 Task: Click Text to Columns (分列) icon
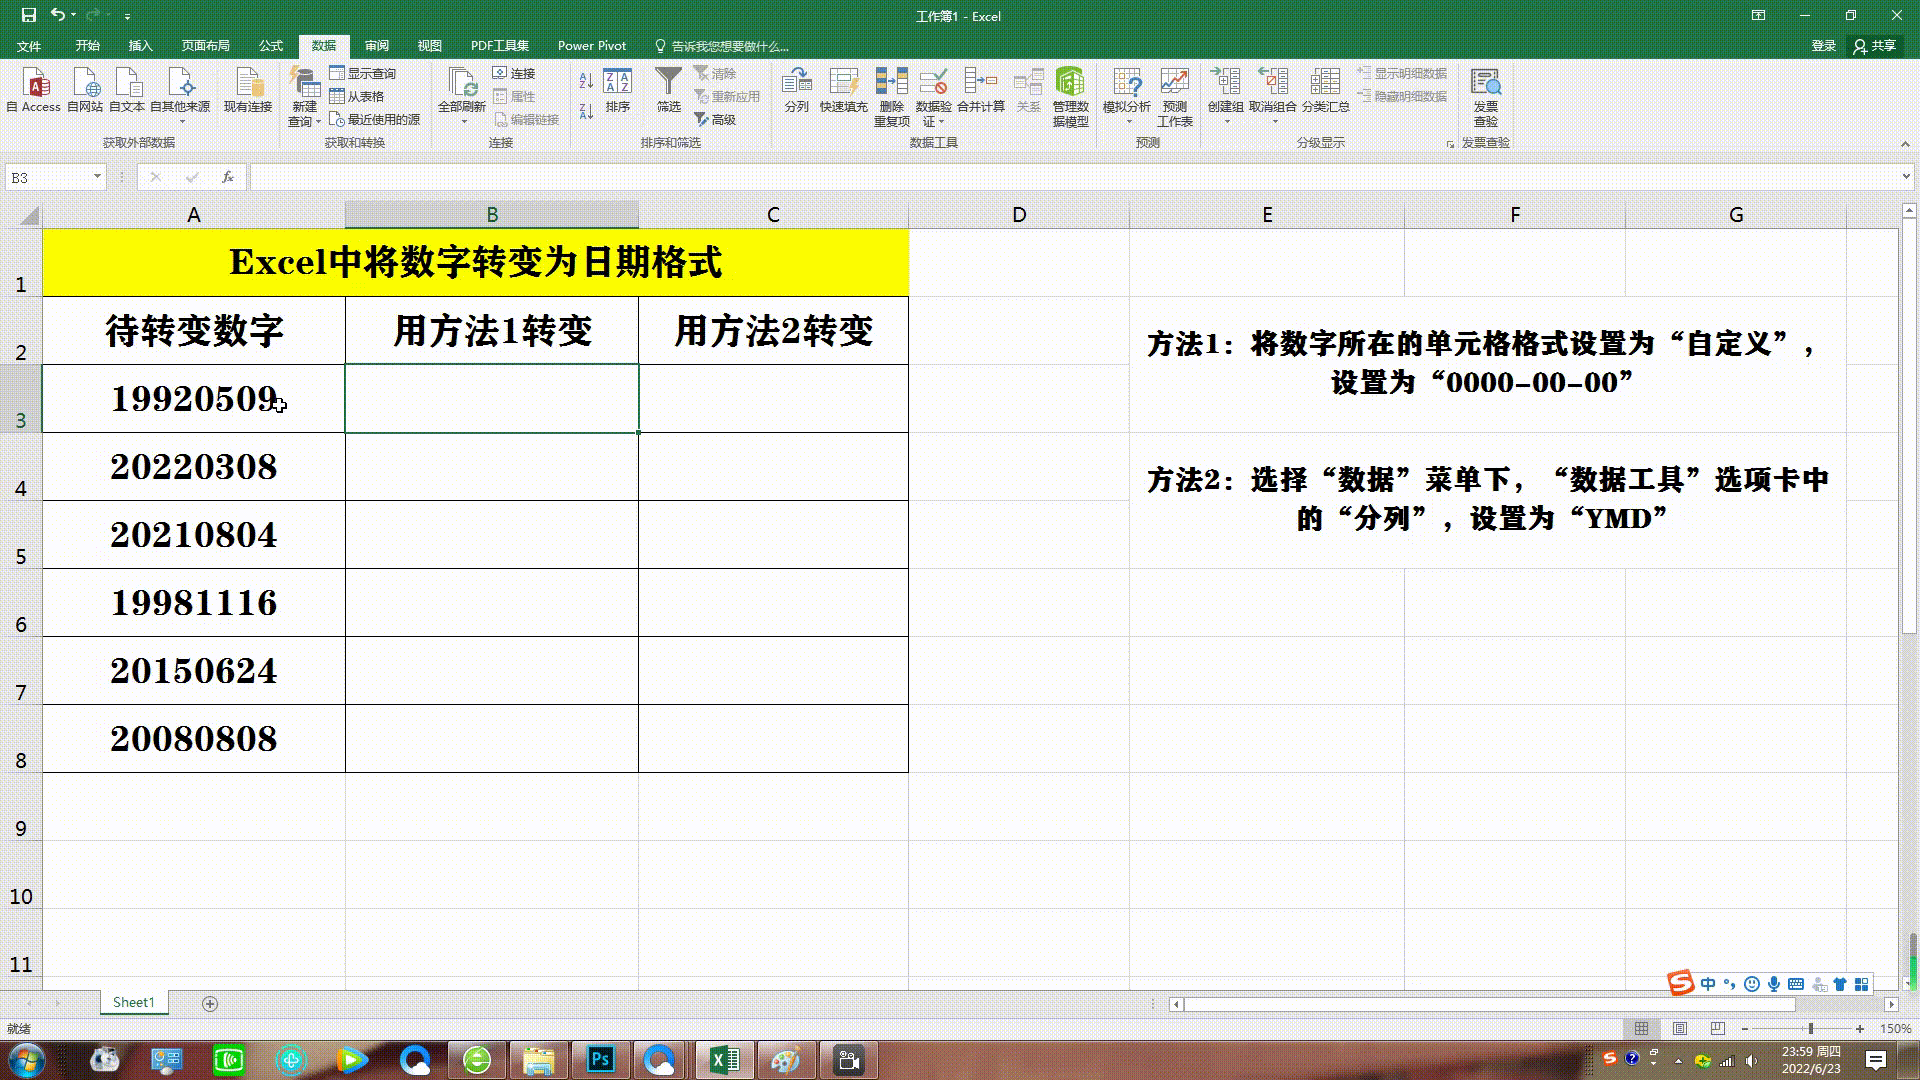[797, 90]
